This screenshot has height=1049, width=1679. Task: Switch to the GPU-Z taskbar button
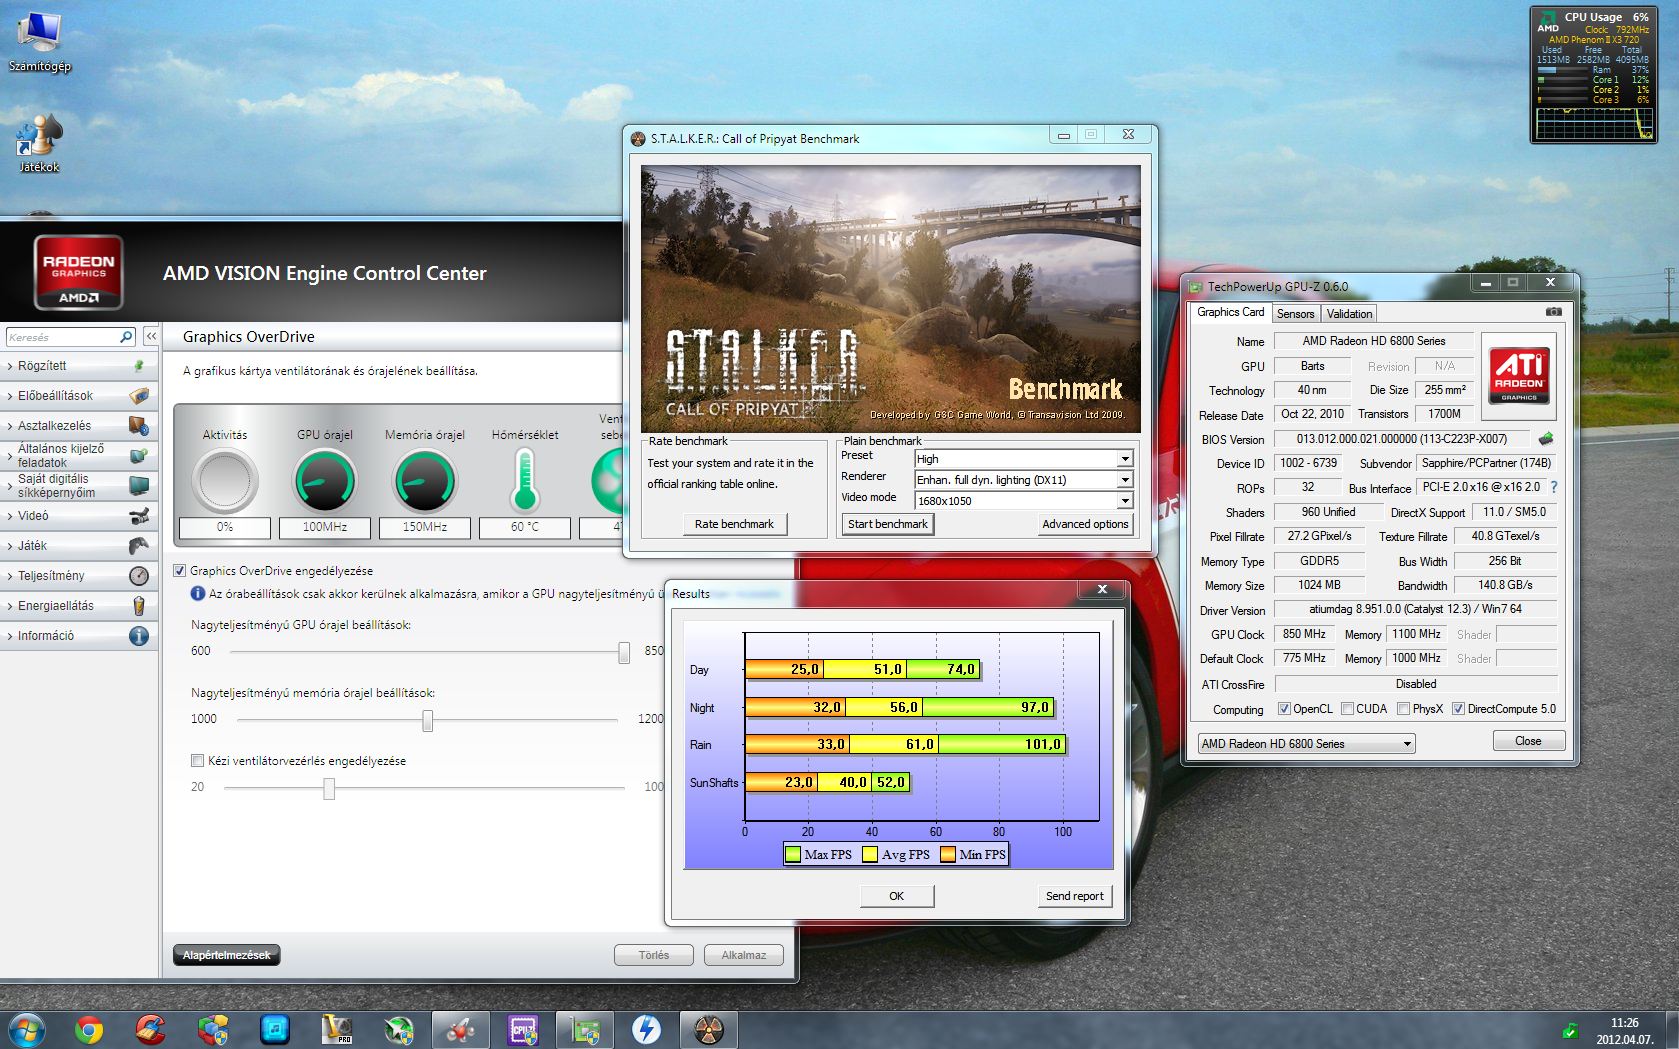click(584, 1029)
